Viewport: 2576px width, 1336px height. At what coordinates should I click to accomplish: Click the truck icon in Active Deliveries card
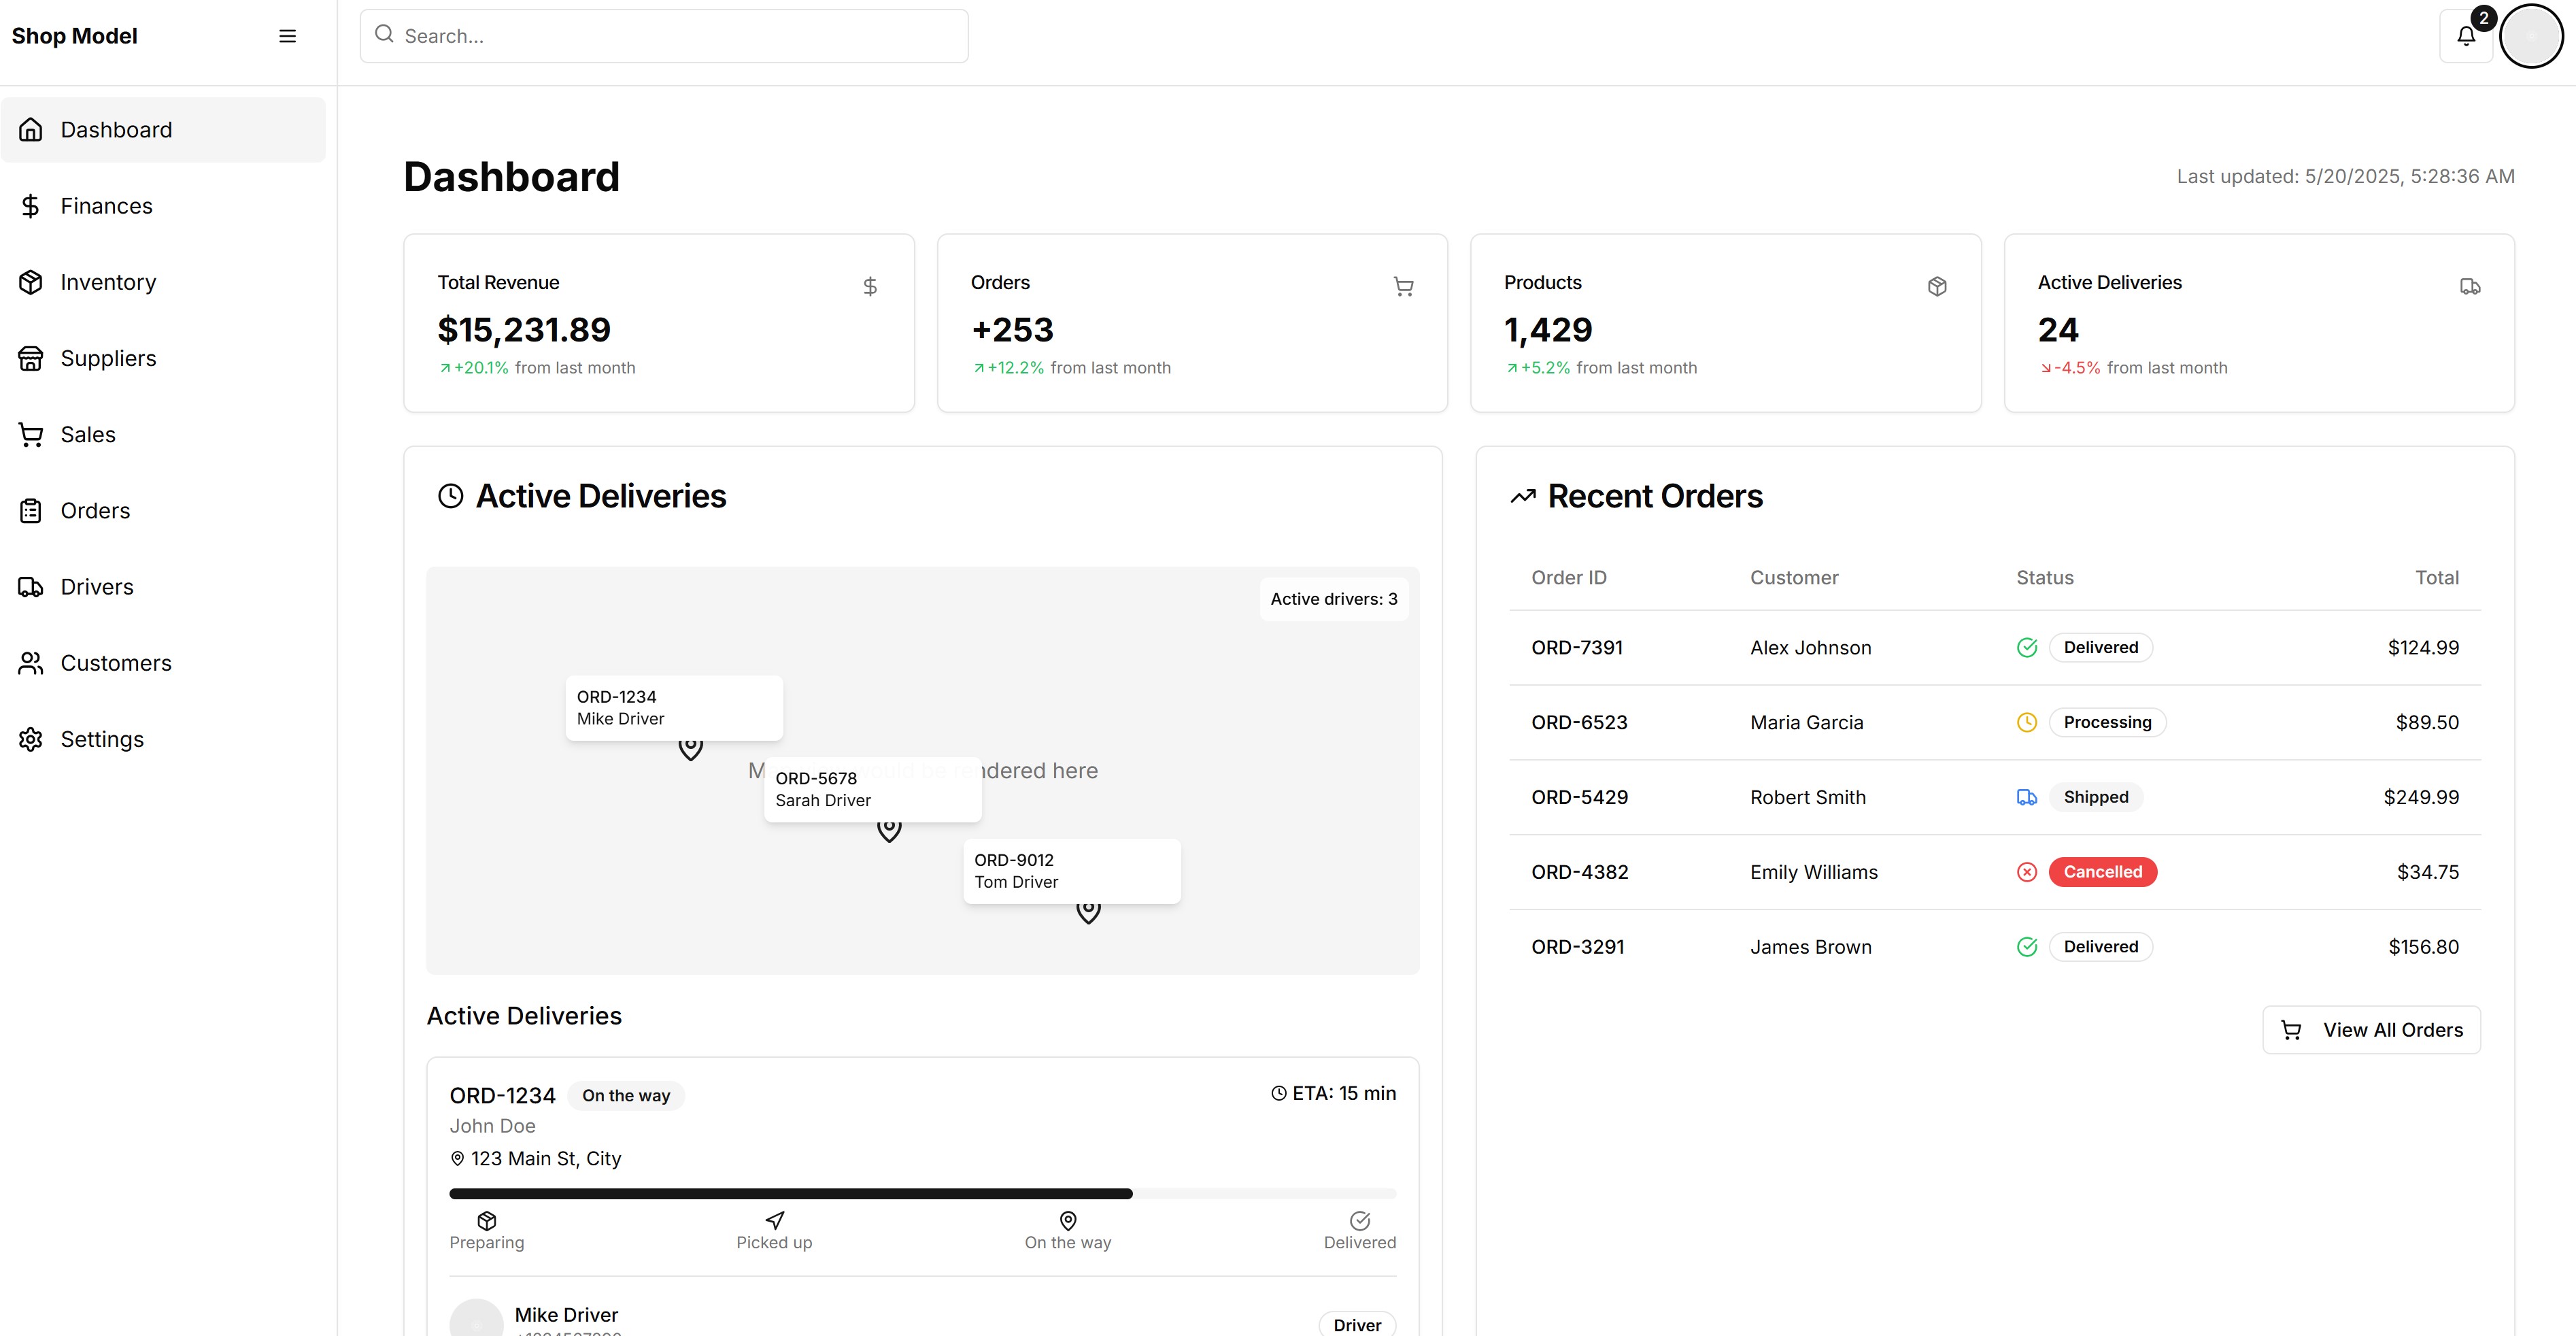[x=2470, y=287]
